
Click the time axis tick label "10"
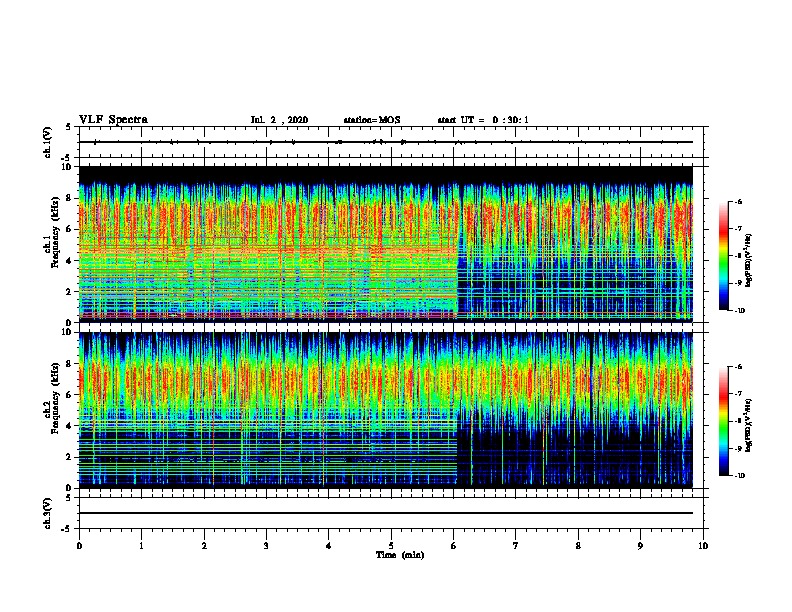[703, 546]
